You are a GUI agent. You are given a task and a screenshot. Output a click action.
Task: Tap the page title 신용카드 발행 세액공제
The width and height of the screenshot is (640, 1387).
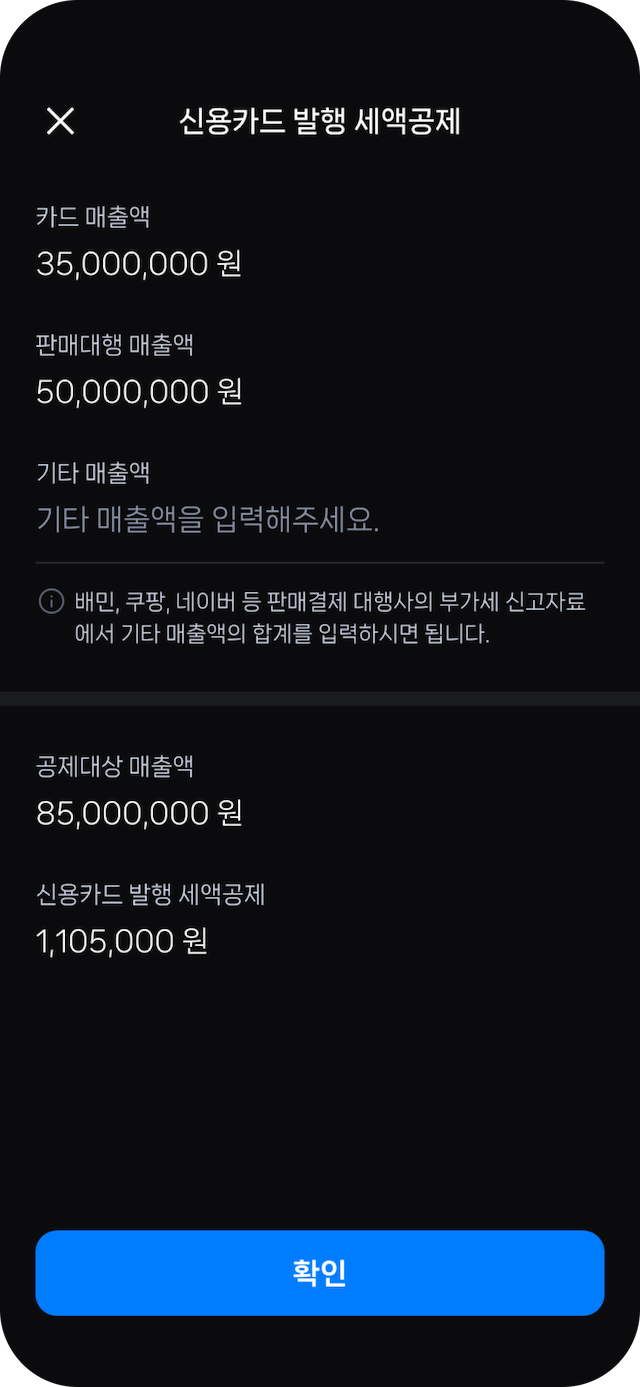tap(319, 121)
